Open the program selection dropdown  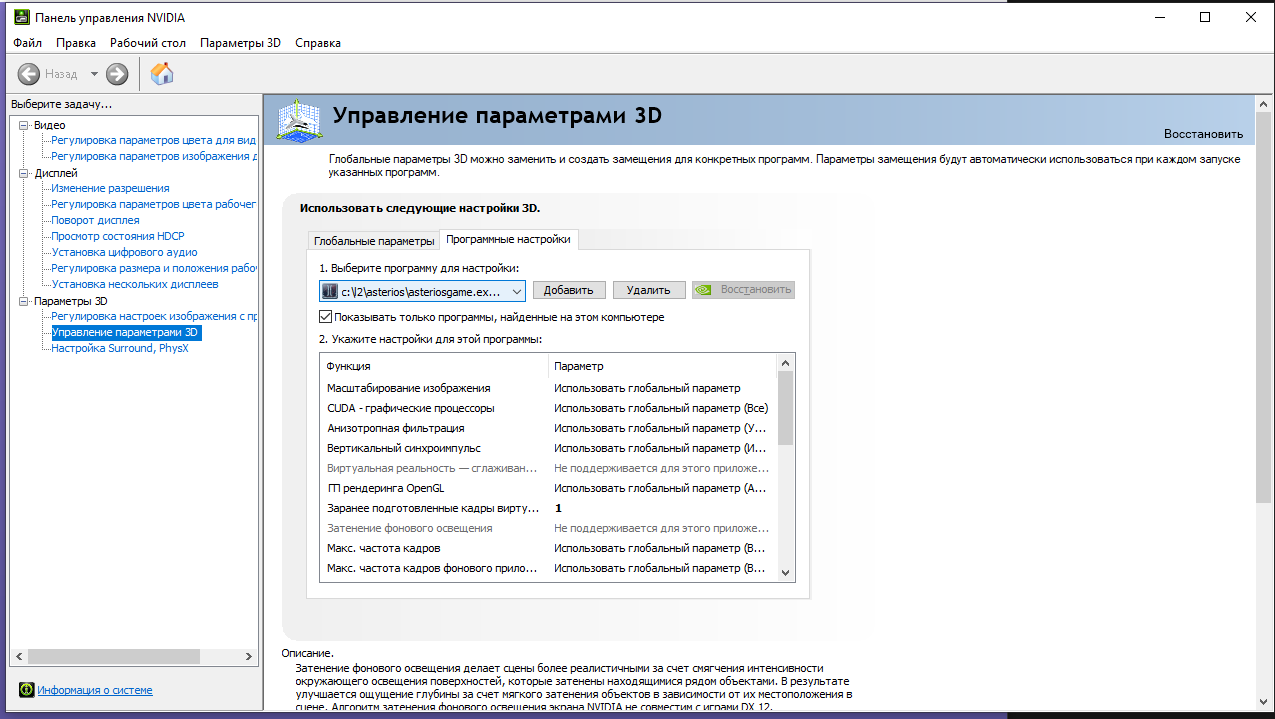point(516,290)
